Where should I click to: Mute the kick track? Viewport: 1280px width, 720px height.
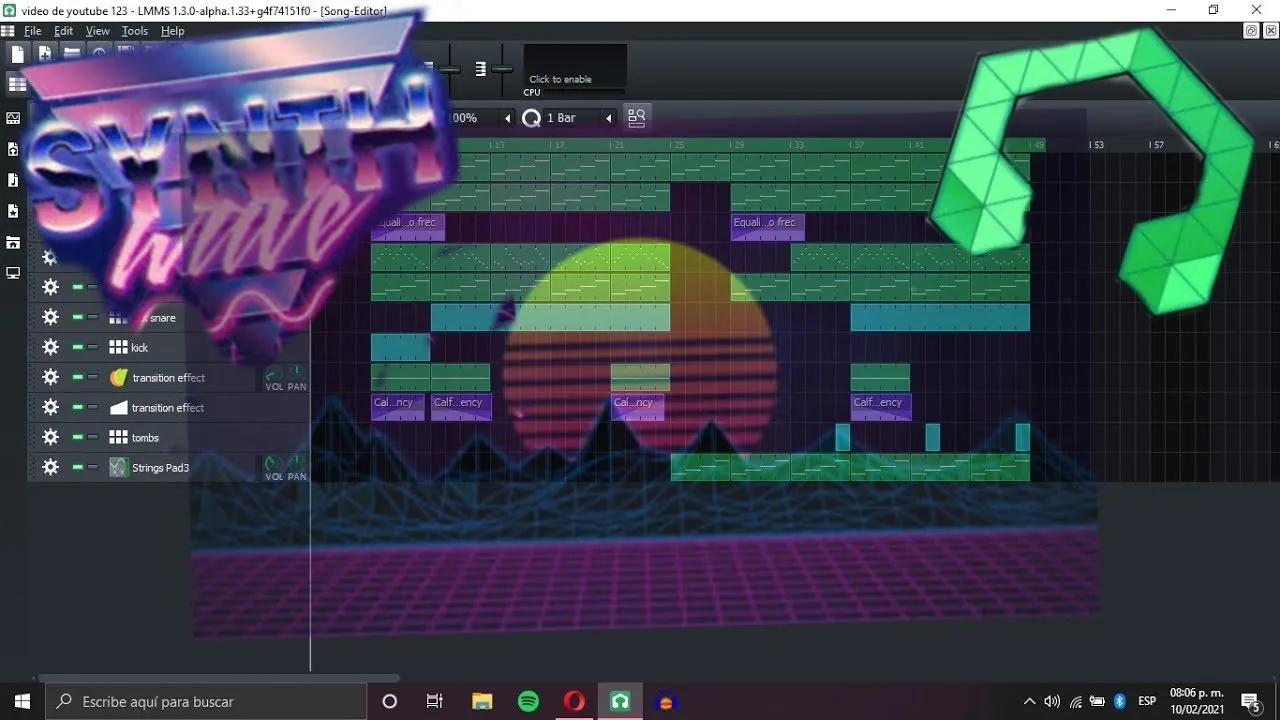[78, 347]
